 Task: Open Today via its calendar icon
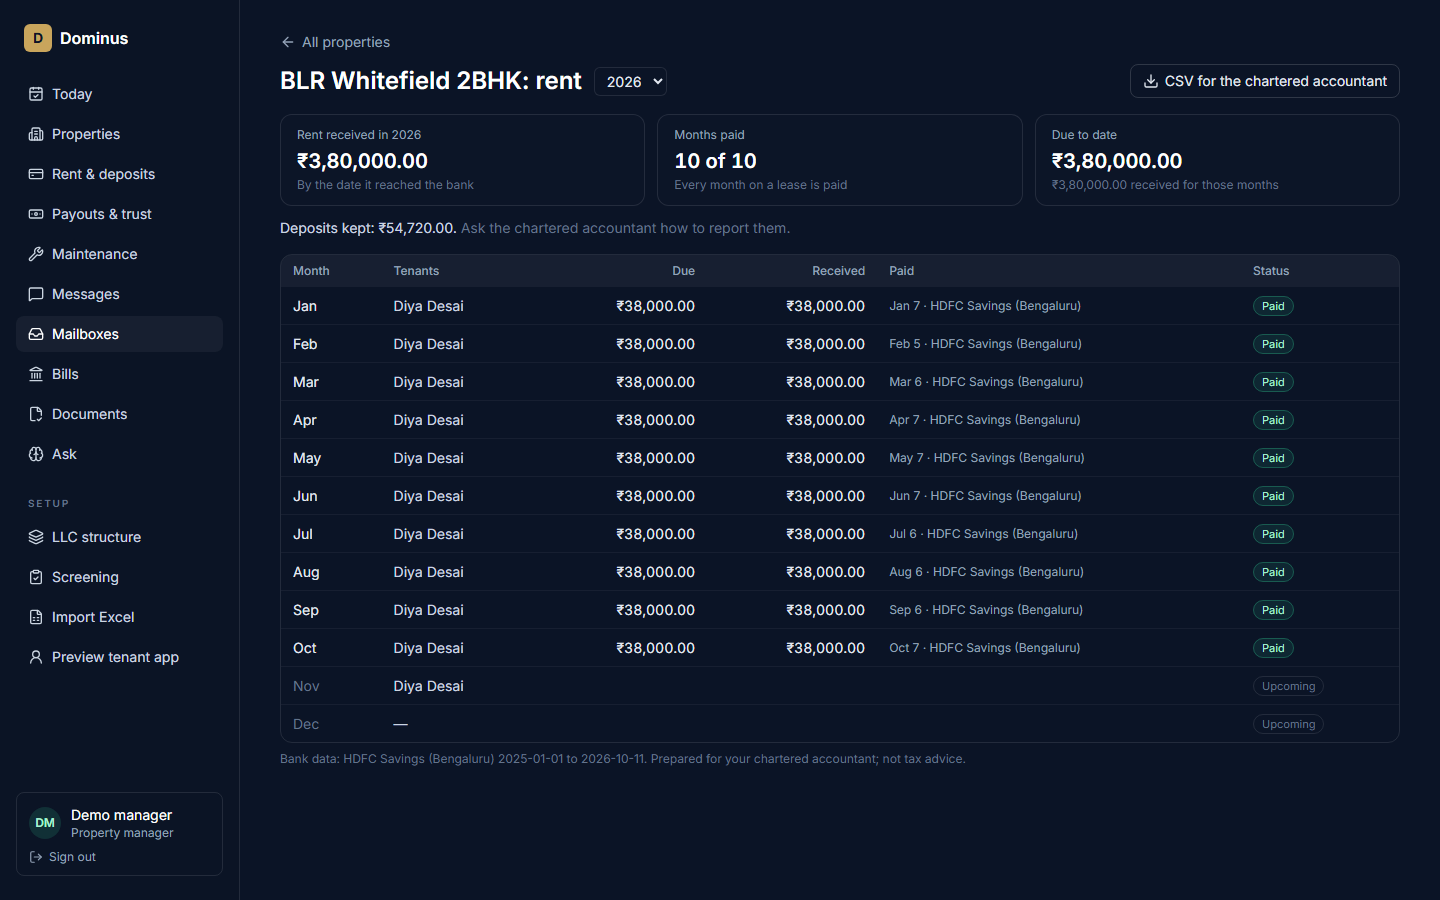click(36, 94)
